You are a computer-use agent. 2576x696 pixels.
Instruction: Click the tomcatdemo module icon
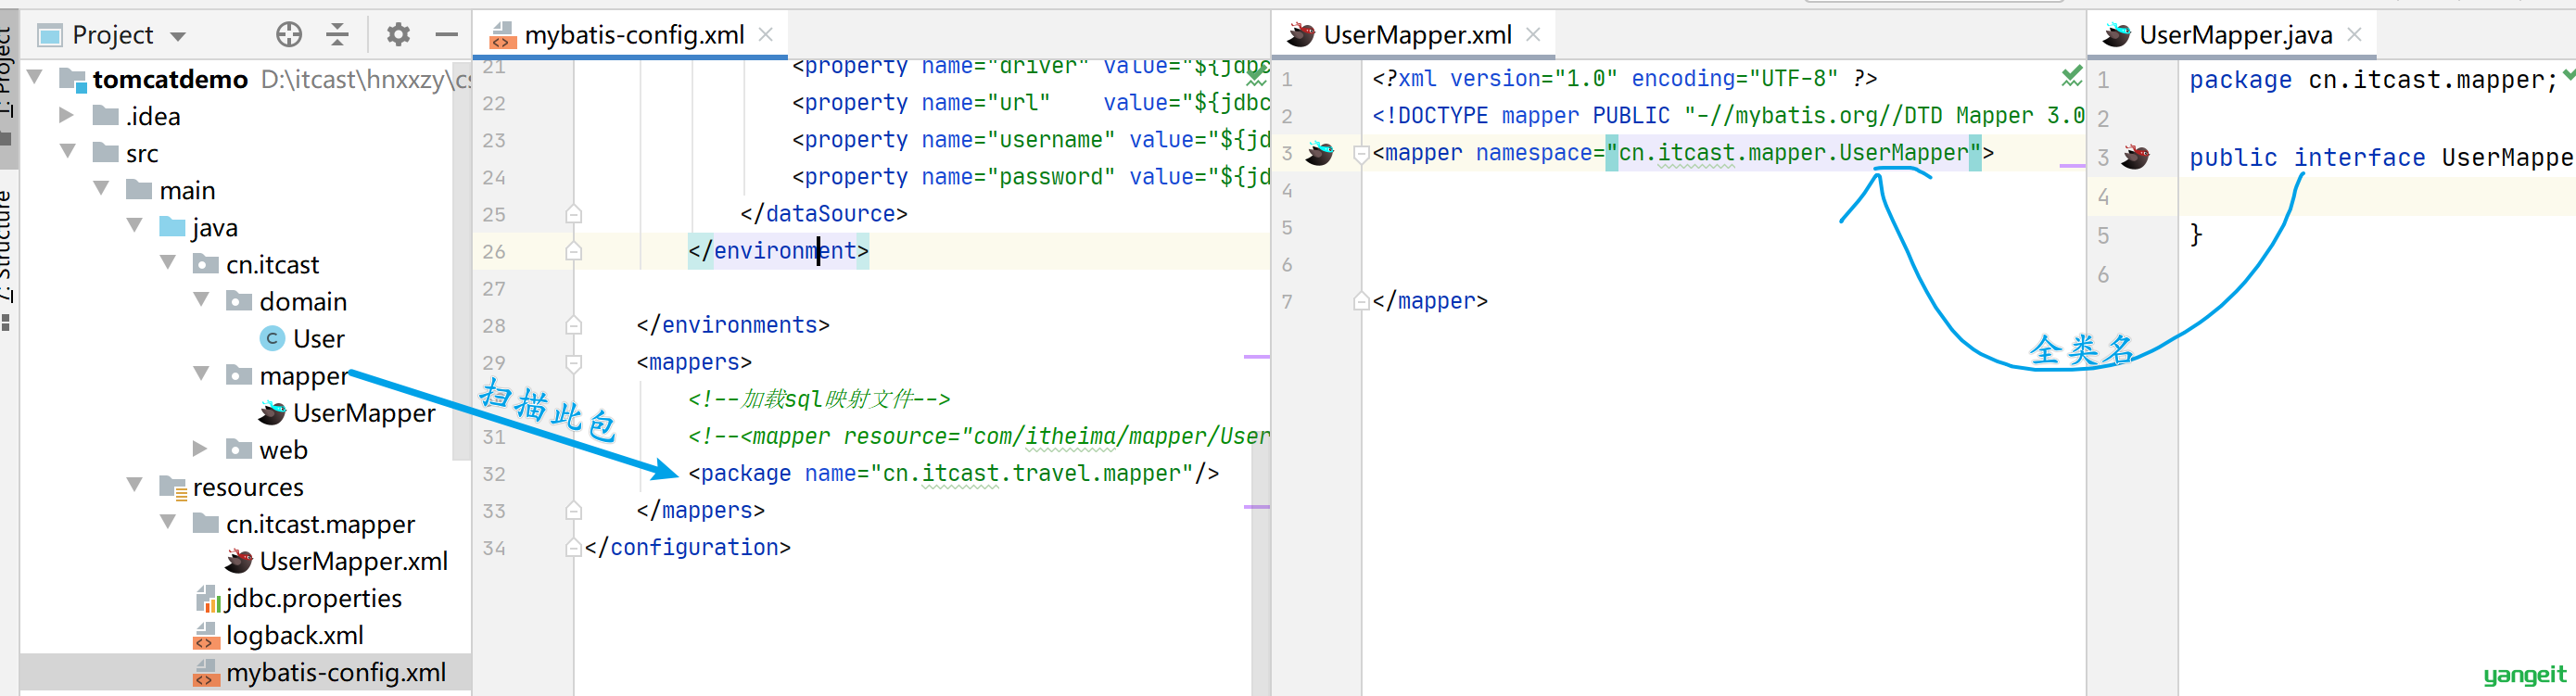(72, 79)
